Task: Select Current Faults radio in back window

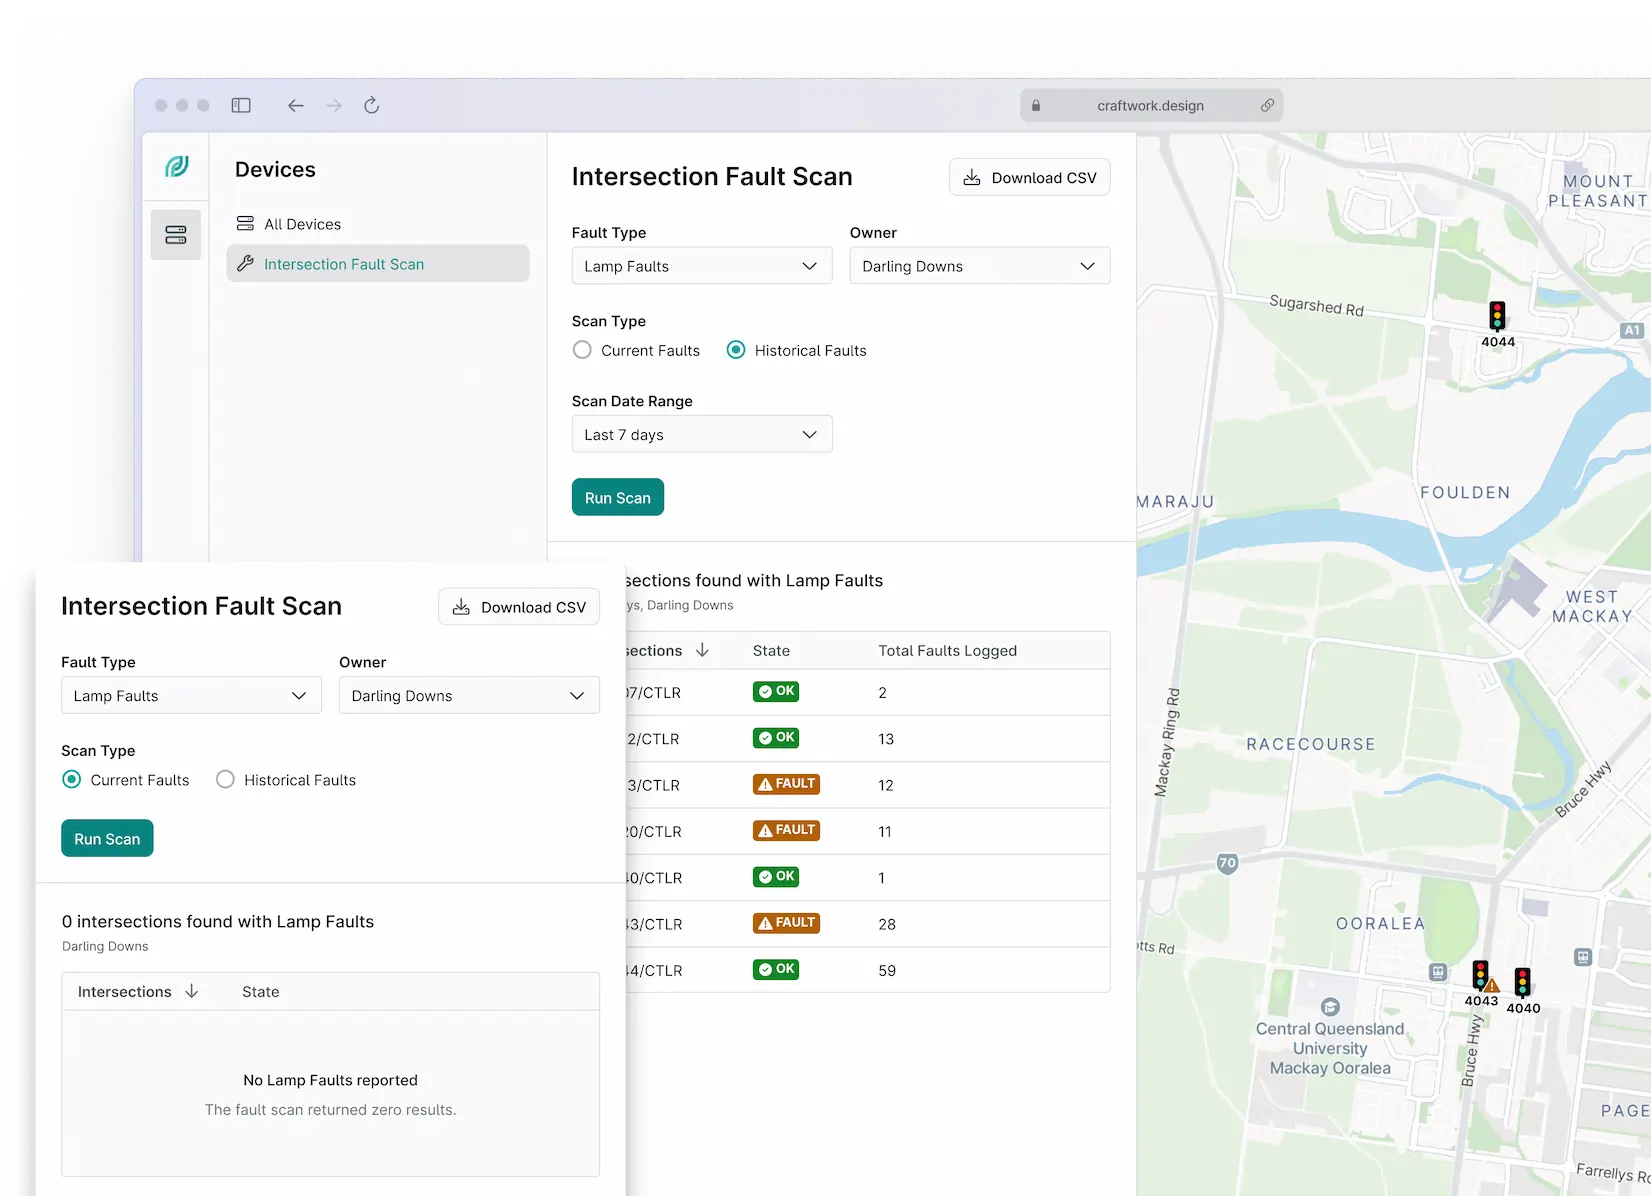Action: click(x=582, y=350)
